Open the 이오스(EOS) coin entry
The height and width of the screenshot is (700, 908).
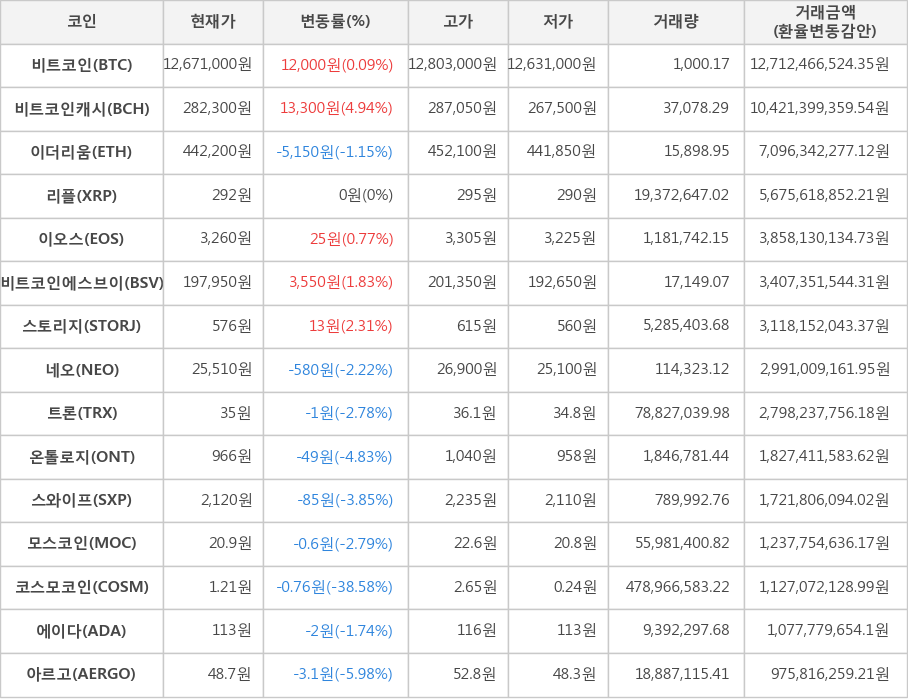pos(82,239)
